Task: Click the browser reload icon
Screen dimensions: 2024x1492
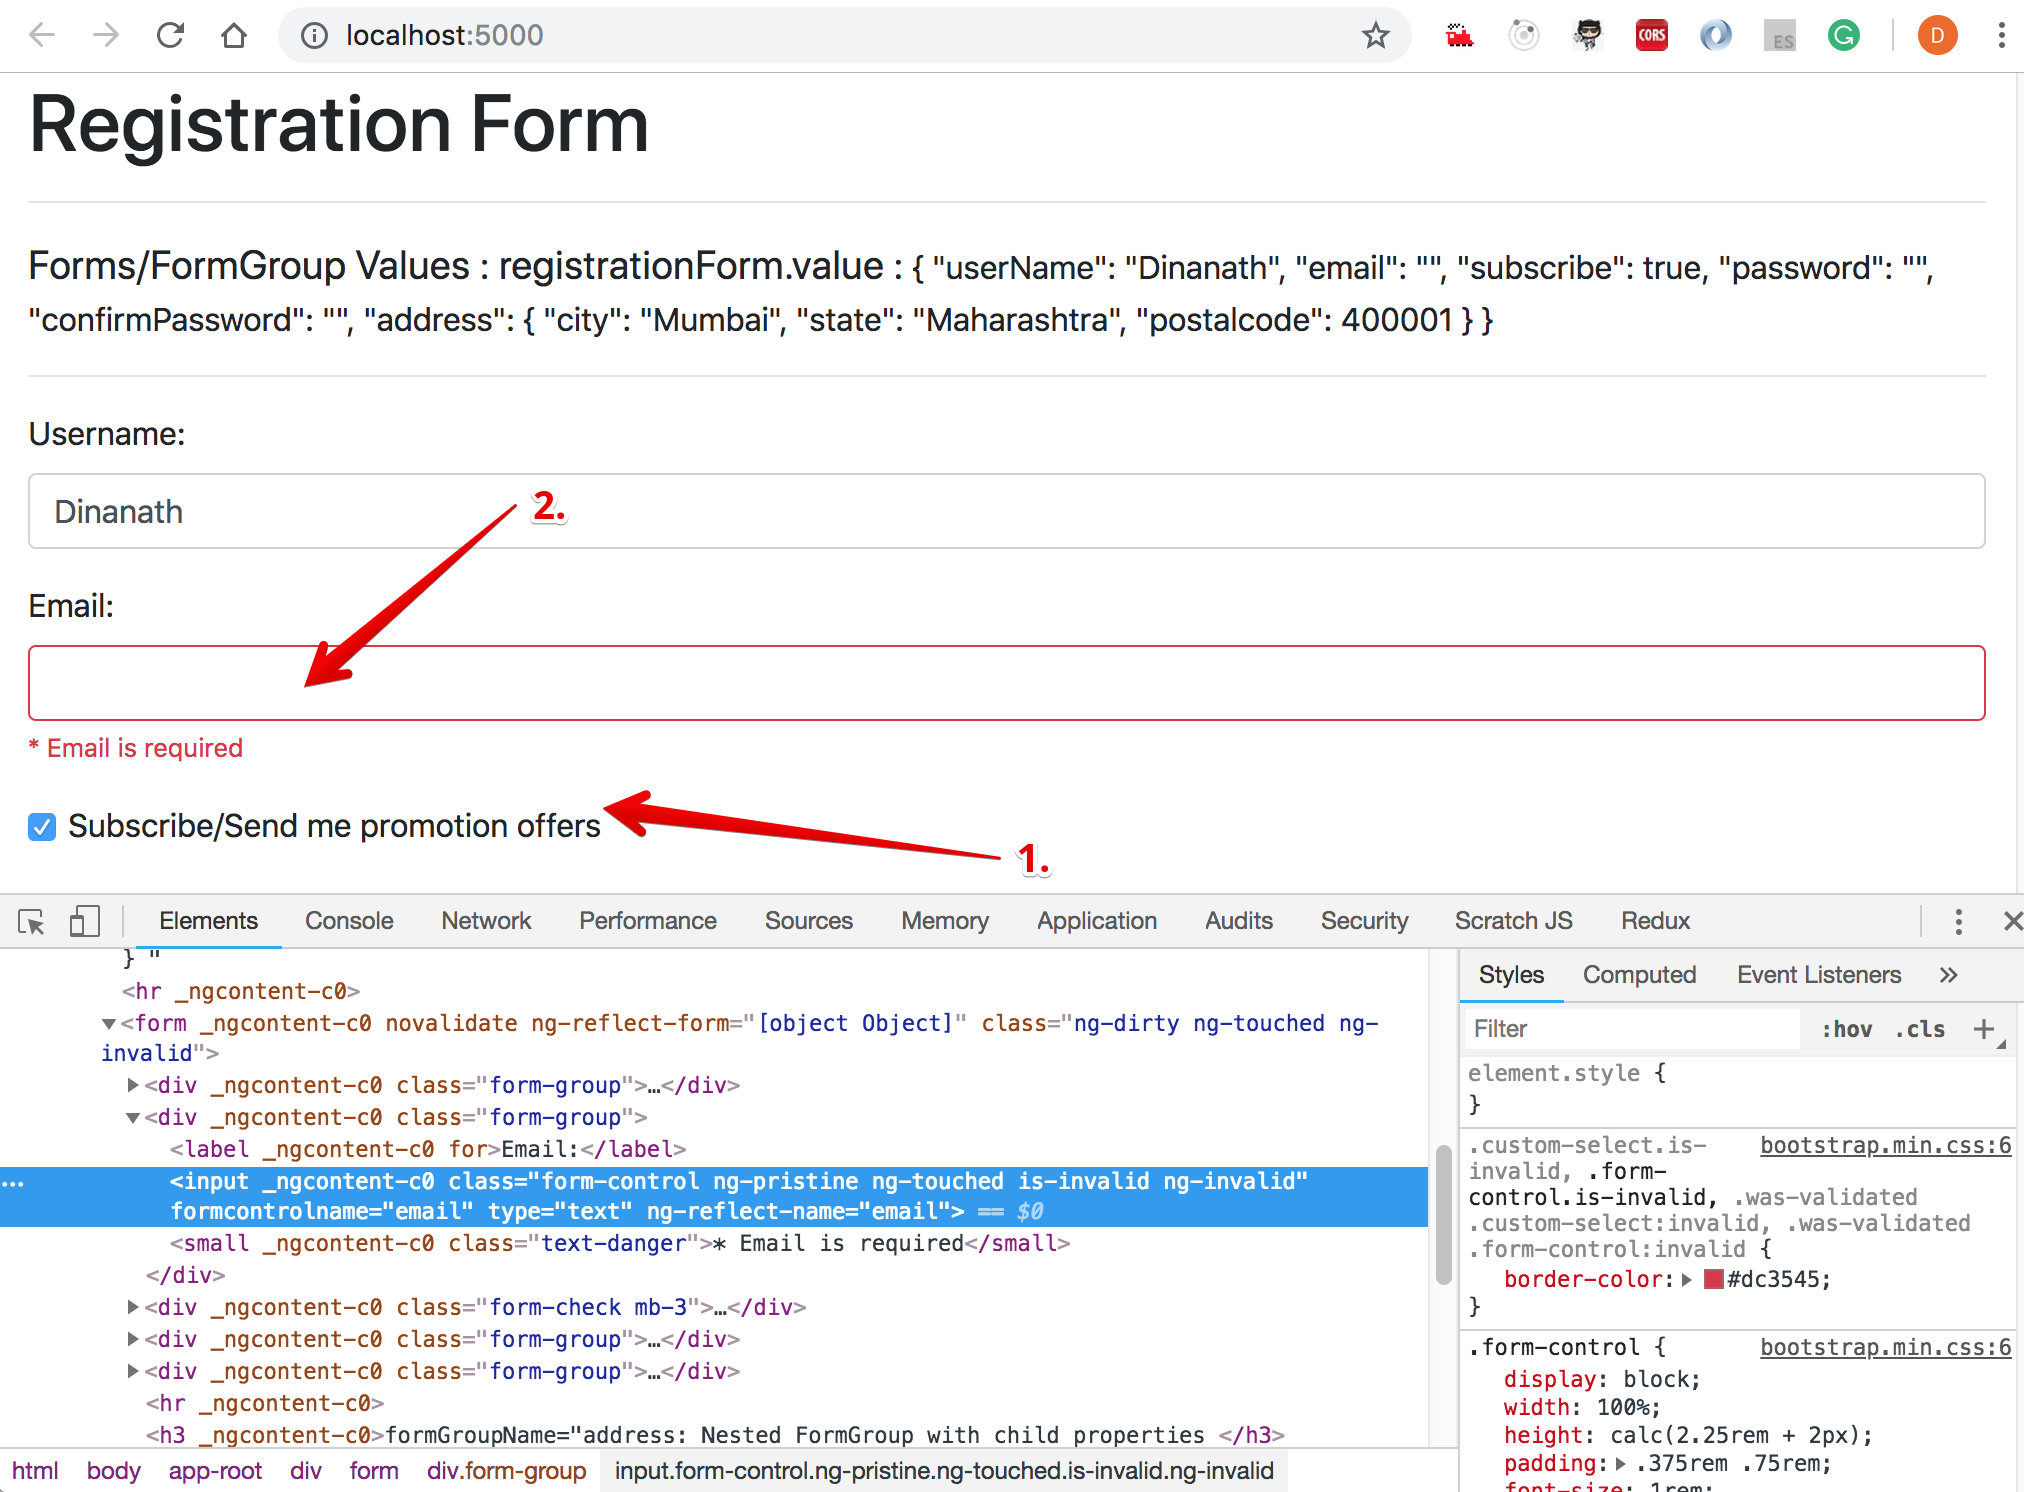Action: pos(171,36)
